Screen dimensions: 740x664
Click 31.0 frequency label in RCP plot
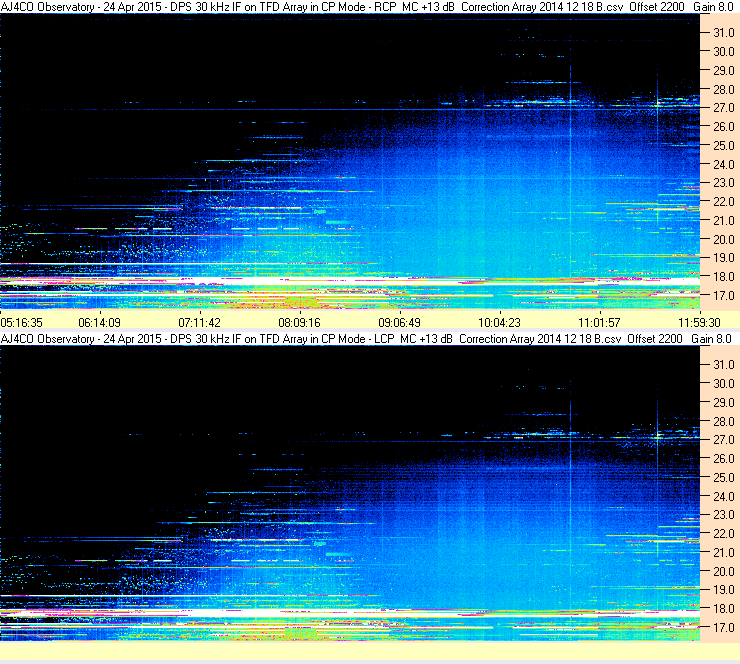724,33
